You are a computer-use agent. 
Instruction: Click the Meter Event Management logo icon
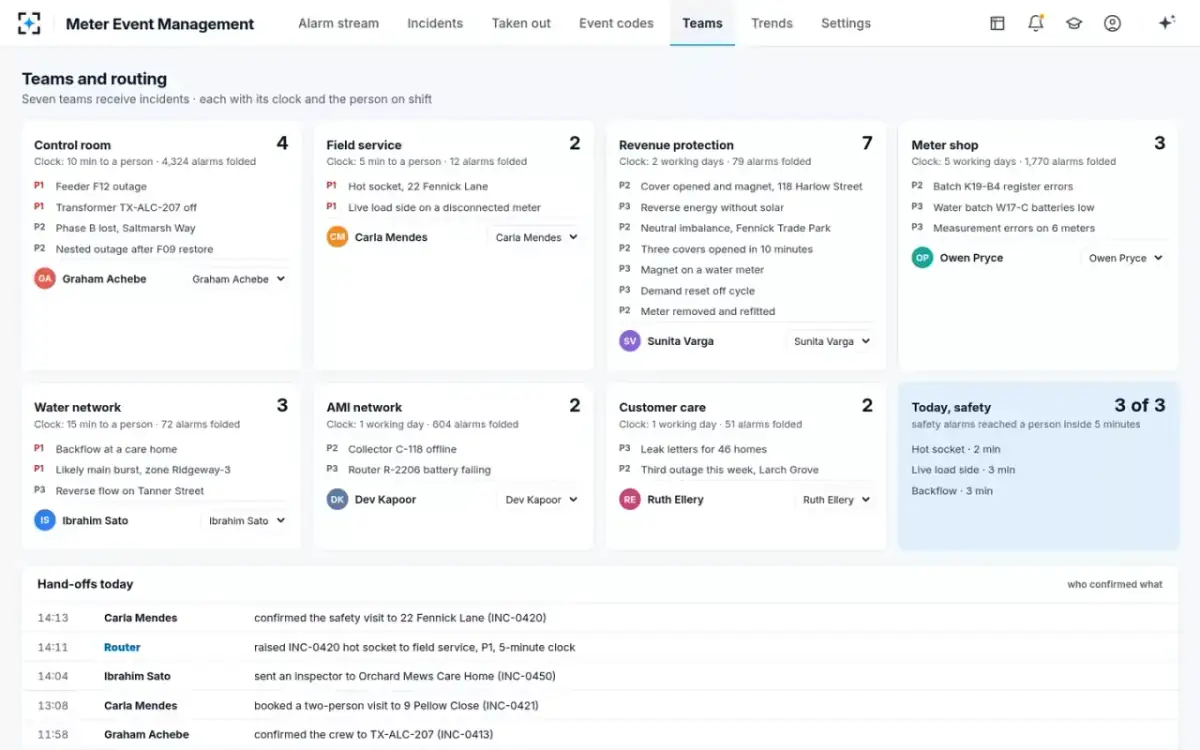[x=30, y=23]
